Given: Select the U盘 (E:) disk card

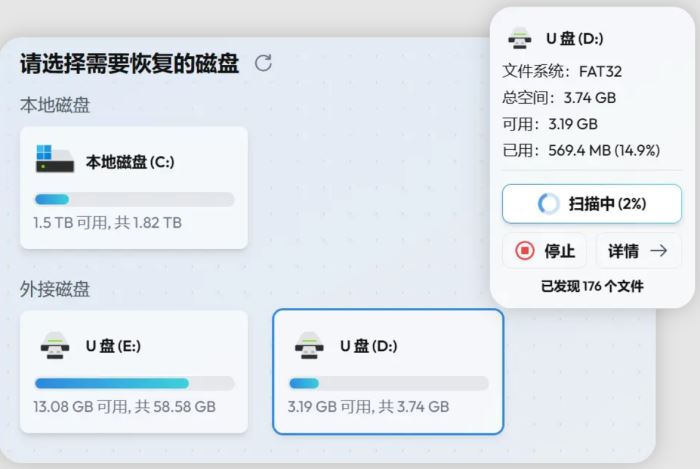Looking at the screenshot, I should coord(134,371).
